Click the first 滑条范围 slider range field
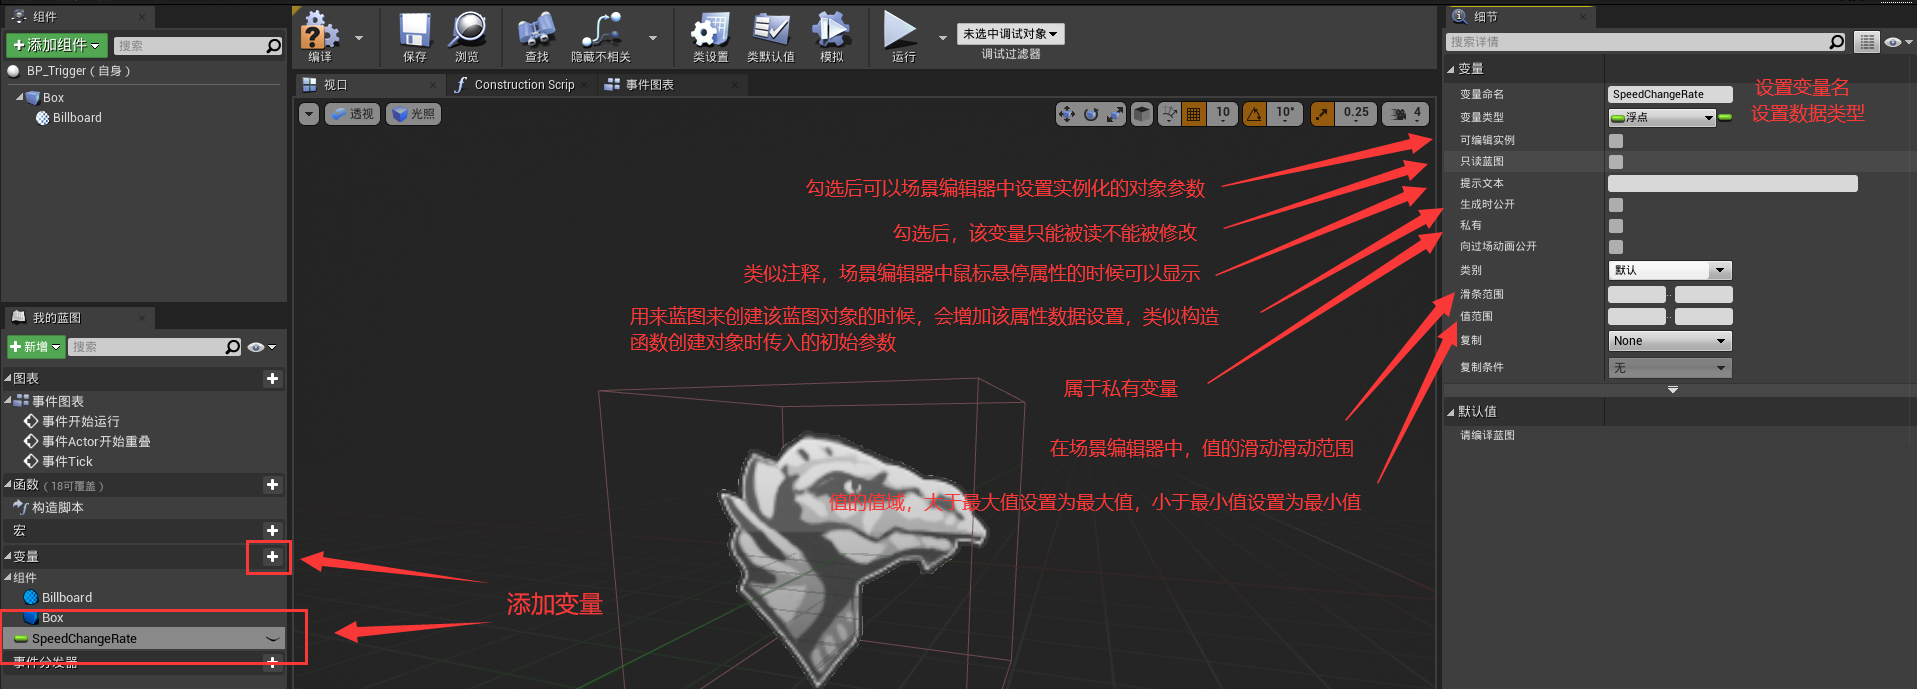The width and height of the screenshot is (1917, 689). click(1636, 295)
